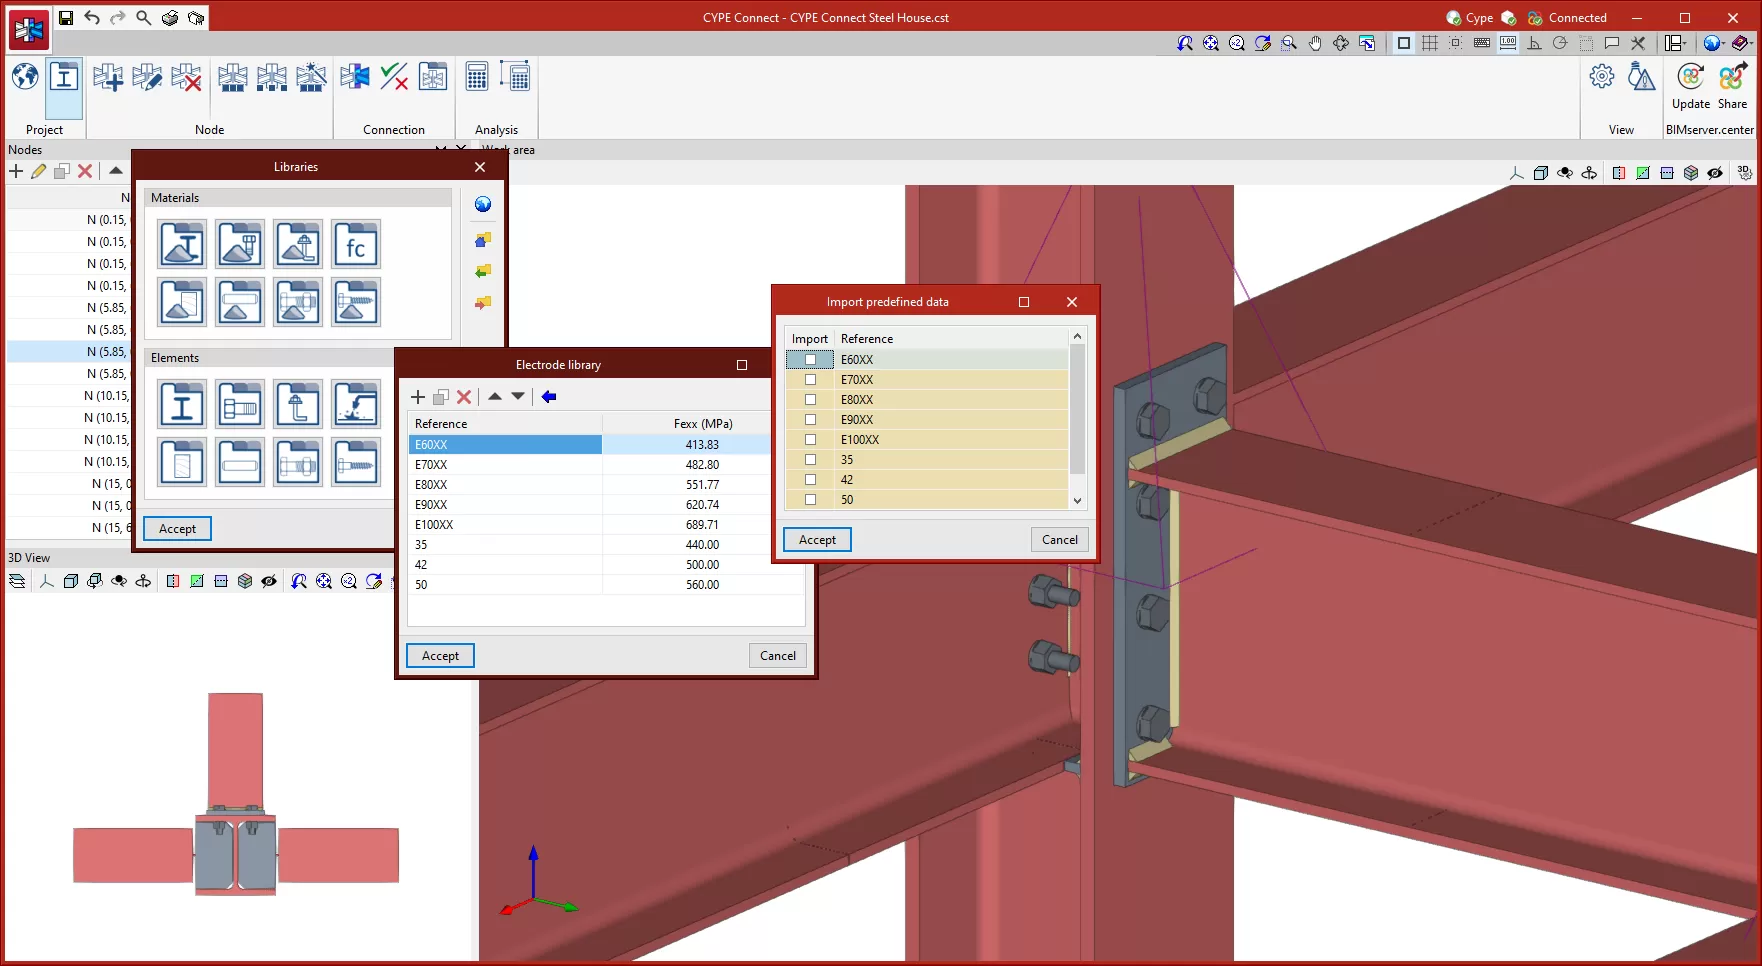Viewport: 1762px width, 966px height.
Task: Collapse the Nodes list with up triangle
Action: click(x=116, y=171)
